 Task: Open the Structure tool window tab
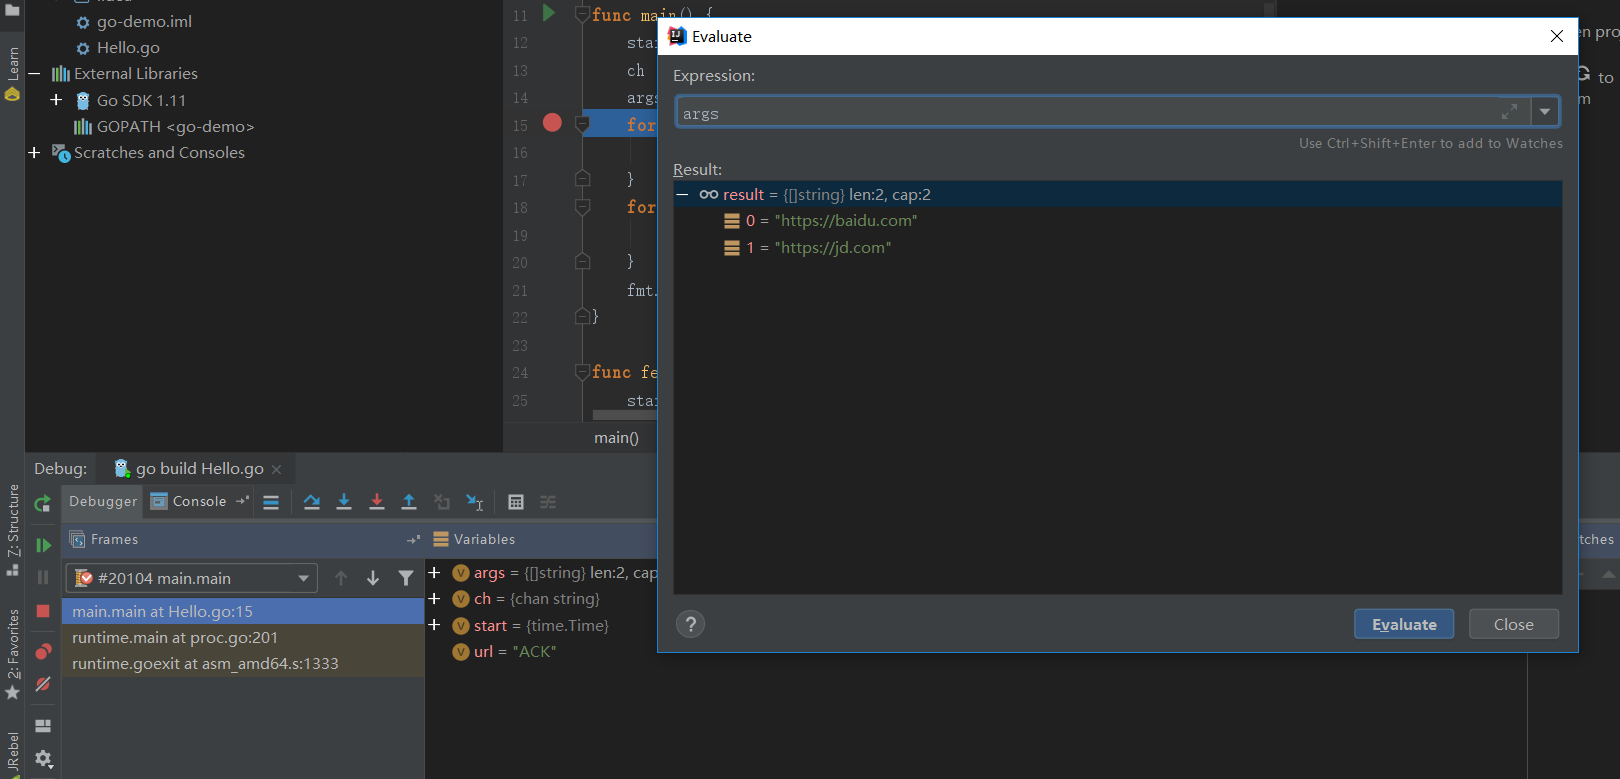13,529
